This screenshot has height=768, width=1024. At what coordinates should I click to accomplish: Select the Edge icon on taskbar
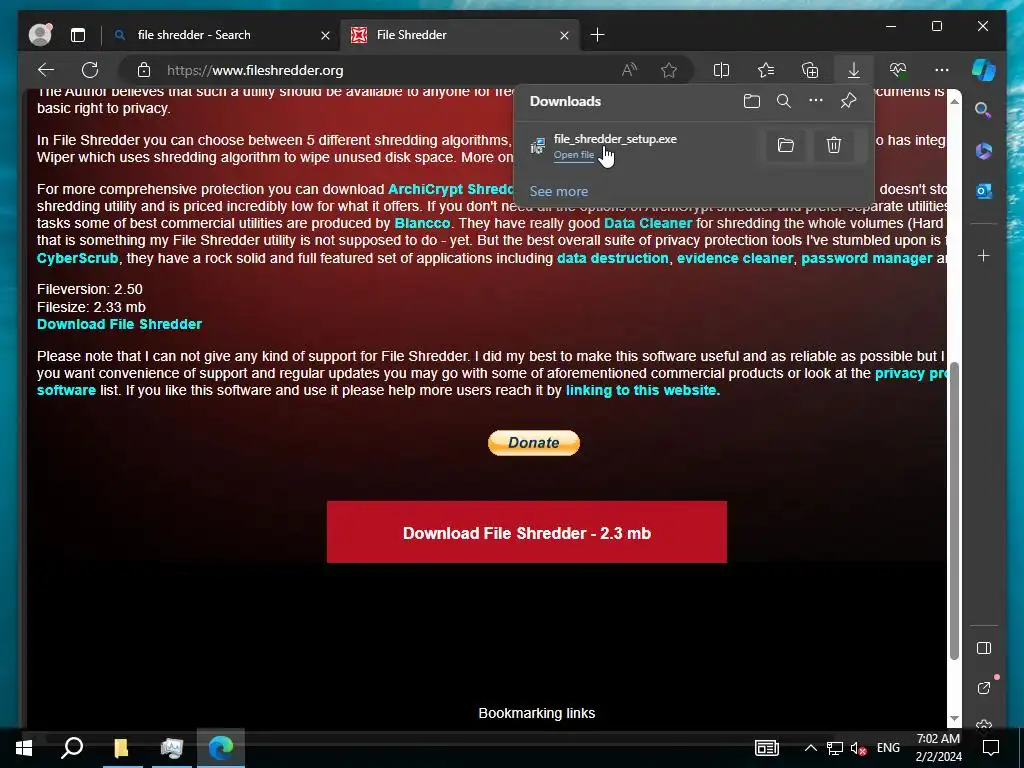click(x=221, y=748)
